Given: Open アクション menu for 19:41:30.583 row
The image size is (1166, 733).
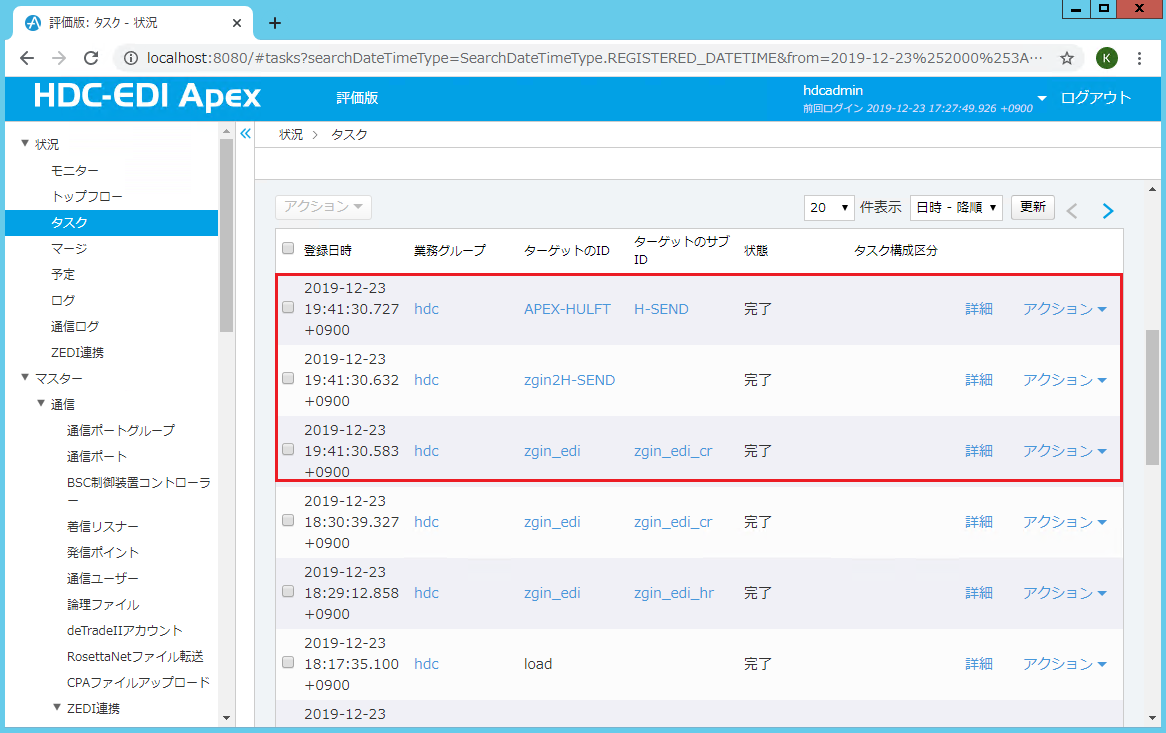Looking at the screenshot, I should (1064, 451).
